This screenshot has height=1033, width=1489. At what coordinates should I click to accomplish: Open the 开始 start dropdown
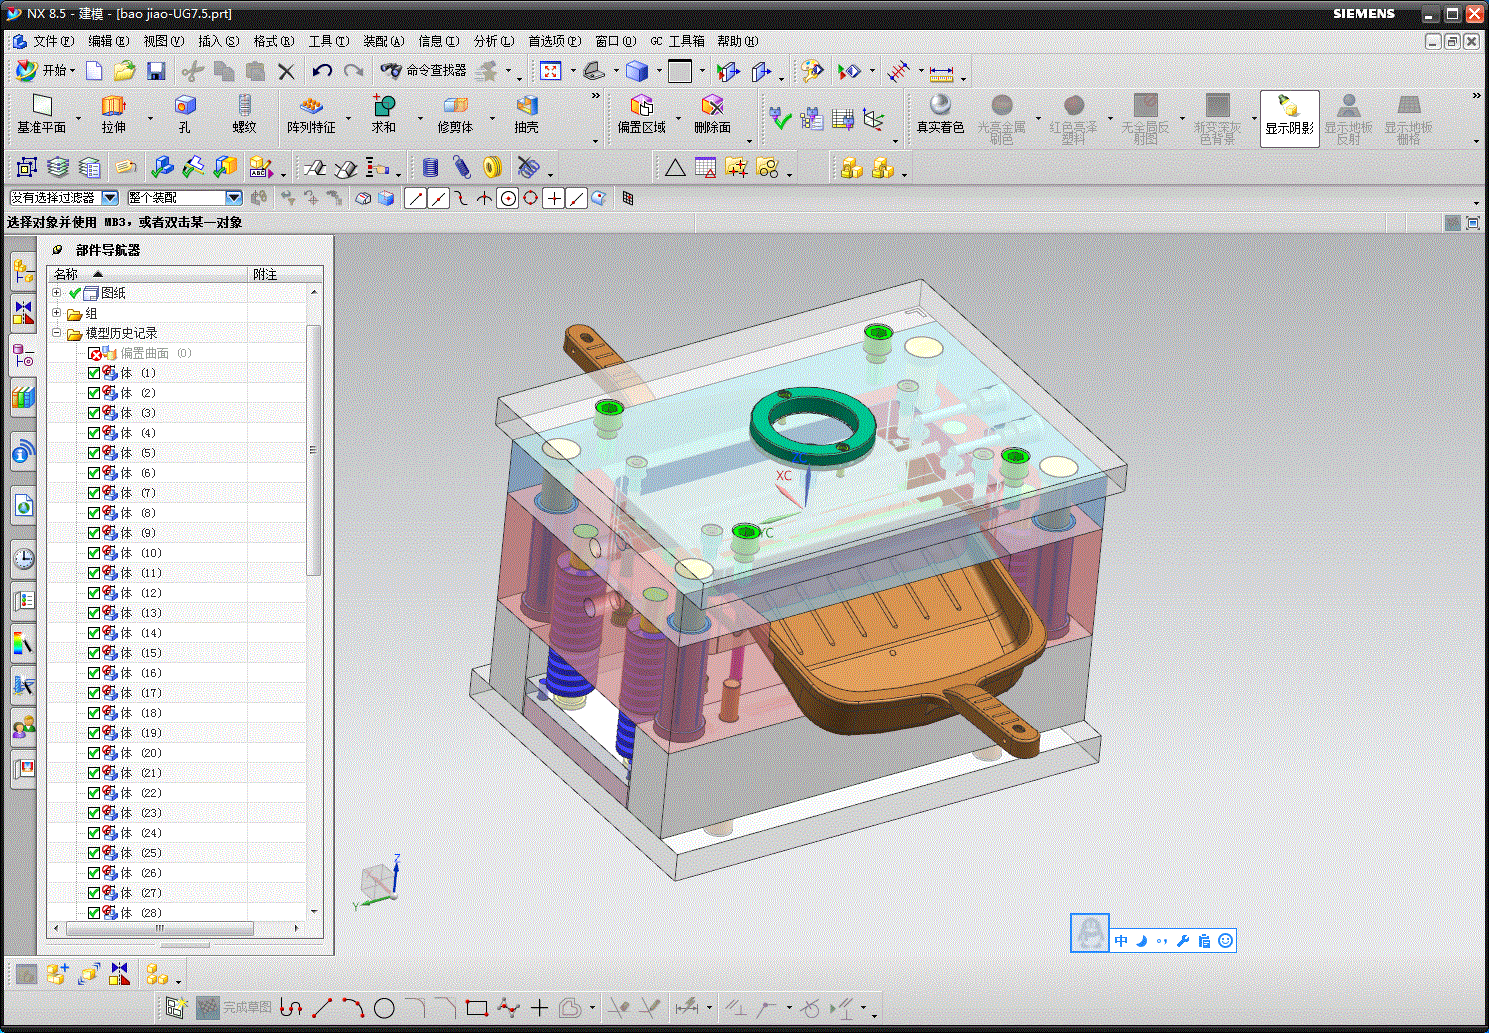(x=46, y=71)
